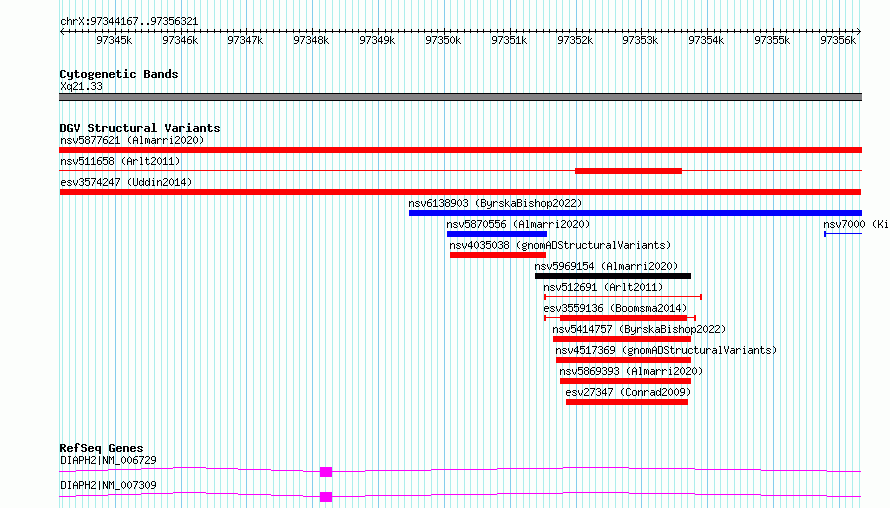890x508 pixels.
Task: Click the nsv5877621 (Almarri2020) variant label
Action: (x=132, y=140)
